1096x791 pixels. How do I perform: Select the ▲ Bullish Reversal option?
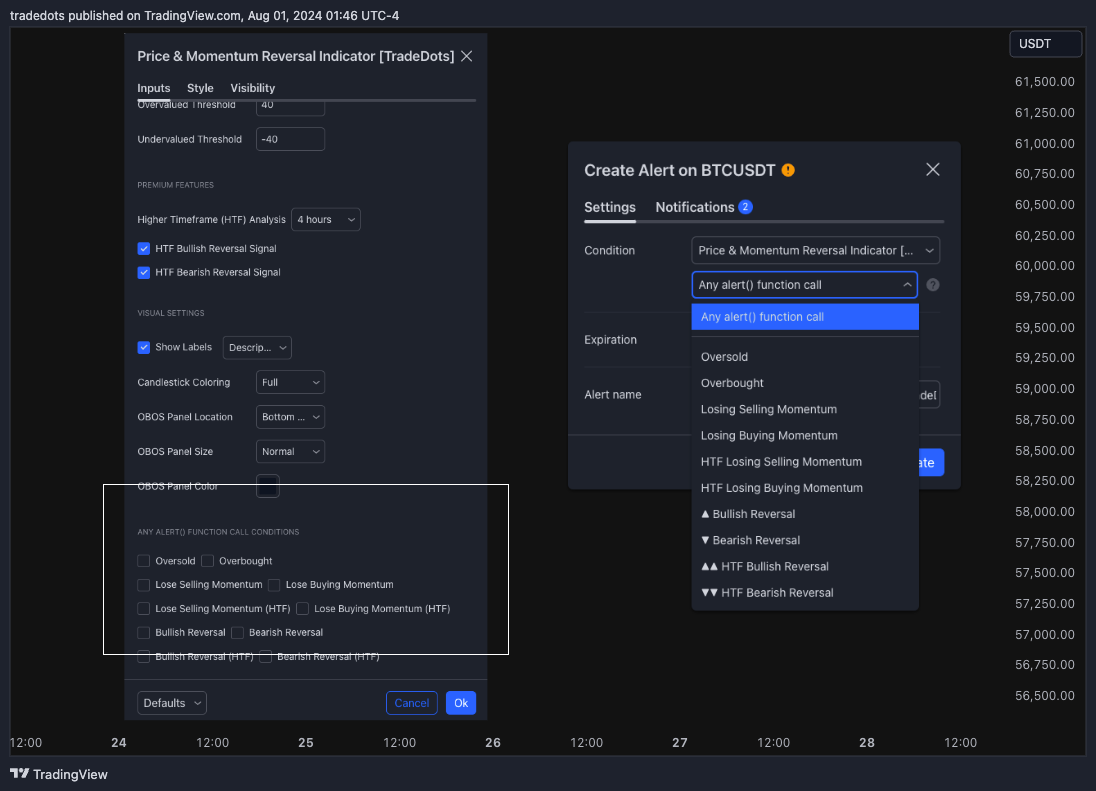point(805,514)
